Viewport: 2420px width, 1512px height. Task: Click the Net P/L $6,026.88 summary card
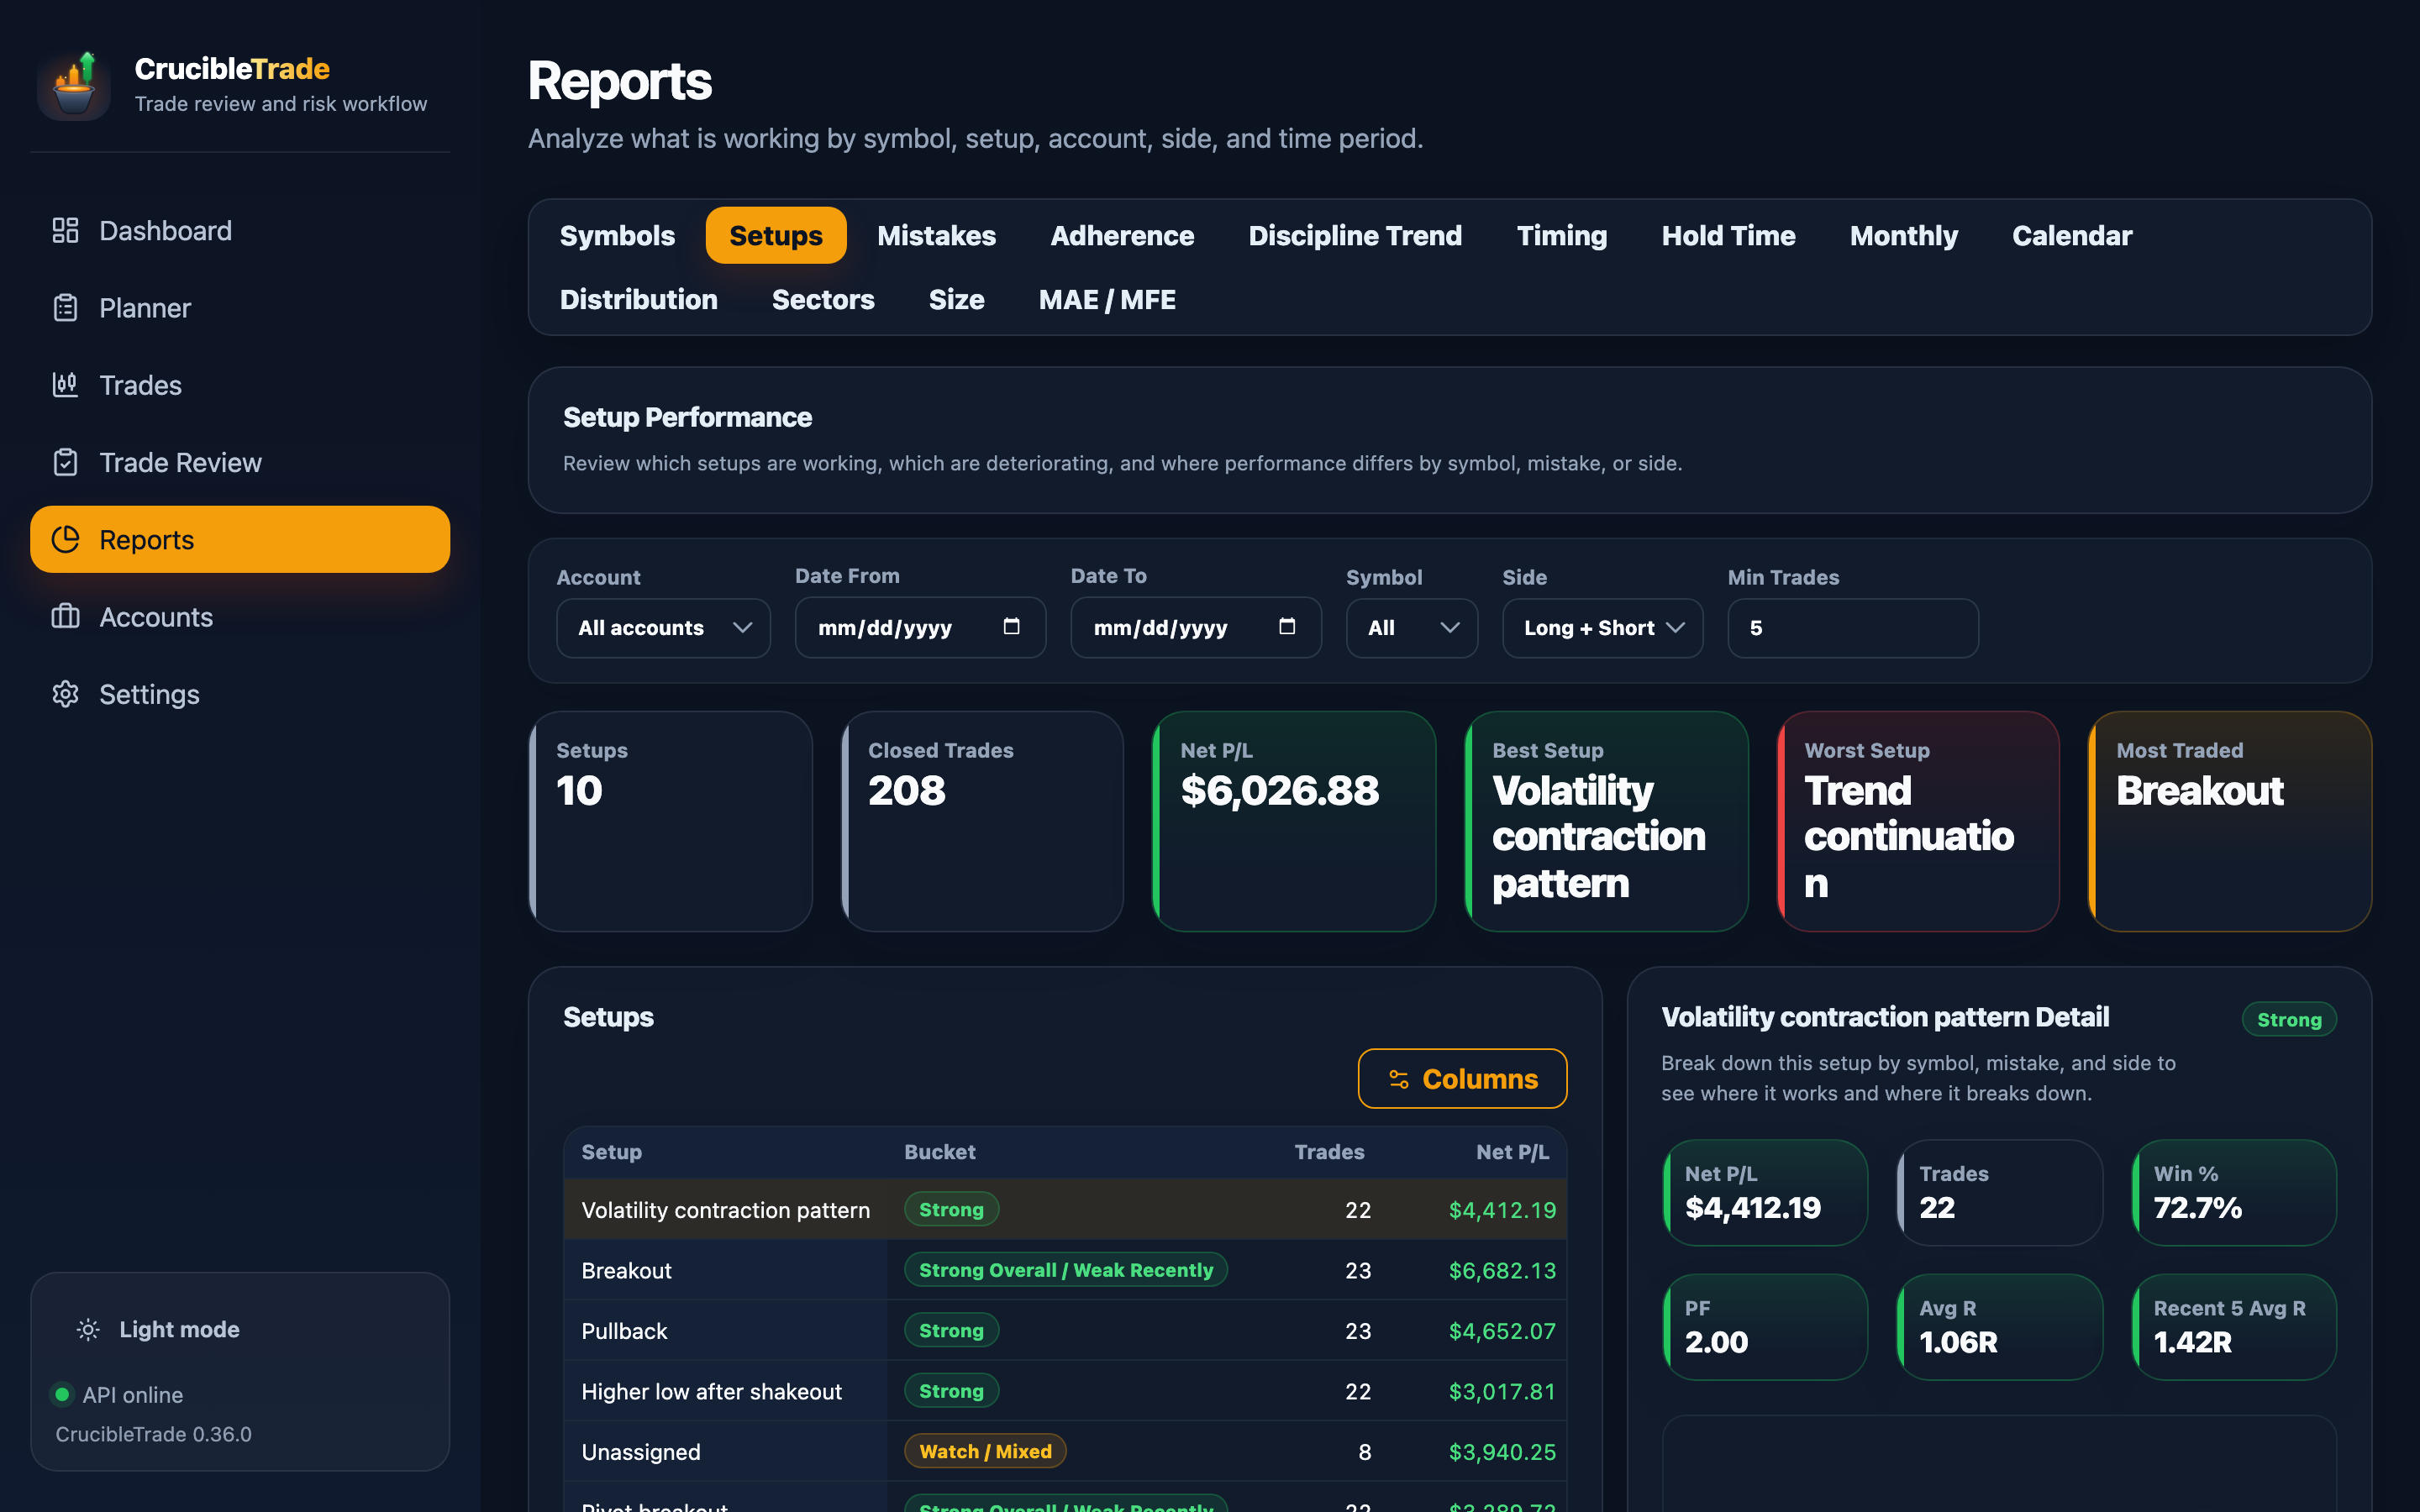point(1294,821)
